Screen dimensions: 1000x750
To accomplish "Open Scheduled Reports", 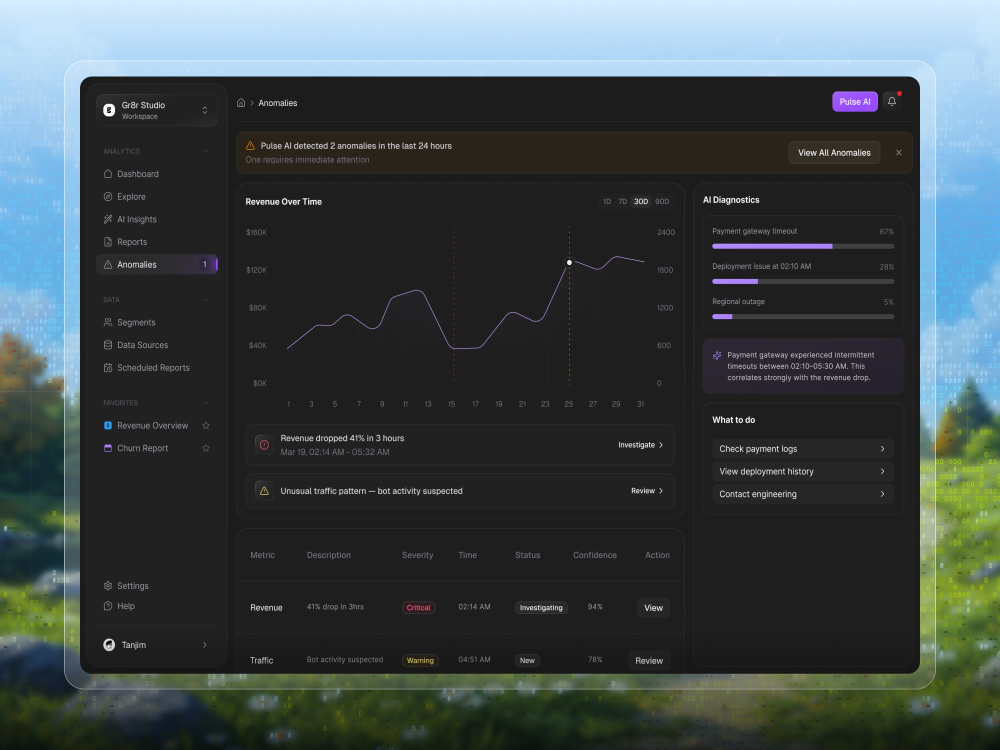I will click(x=156, y=368).
